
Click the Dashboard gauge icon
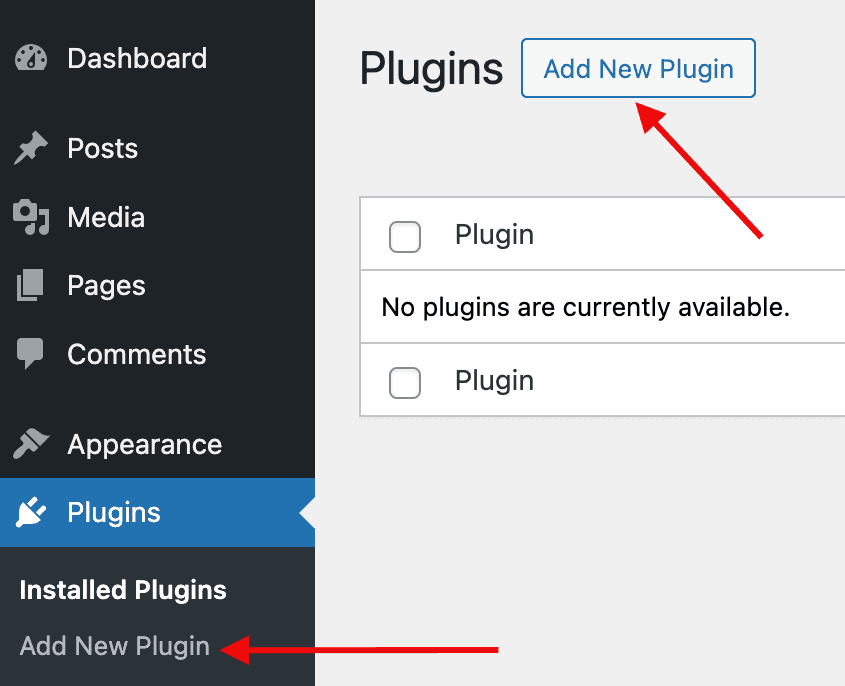pyautogui.click(x=31, y=58)
